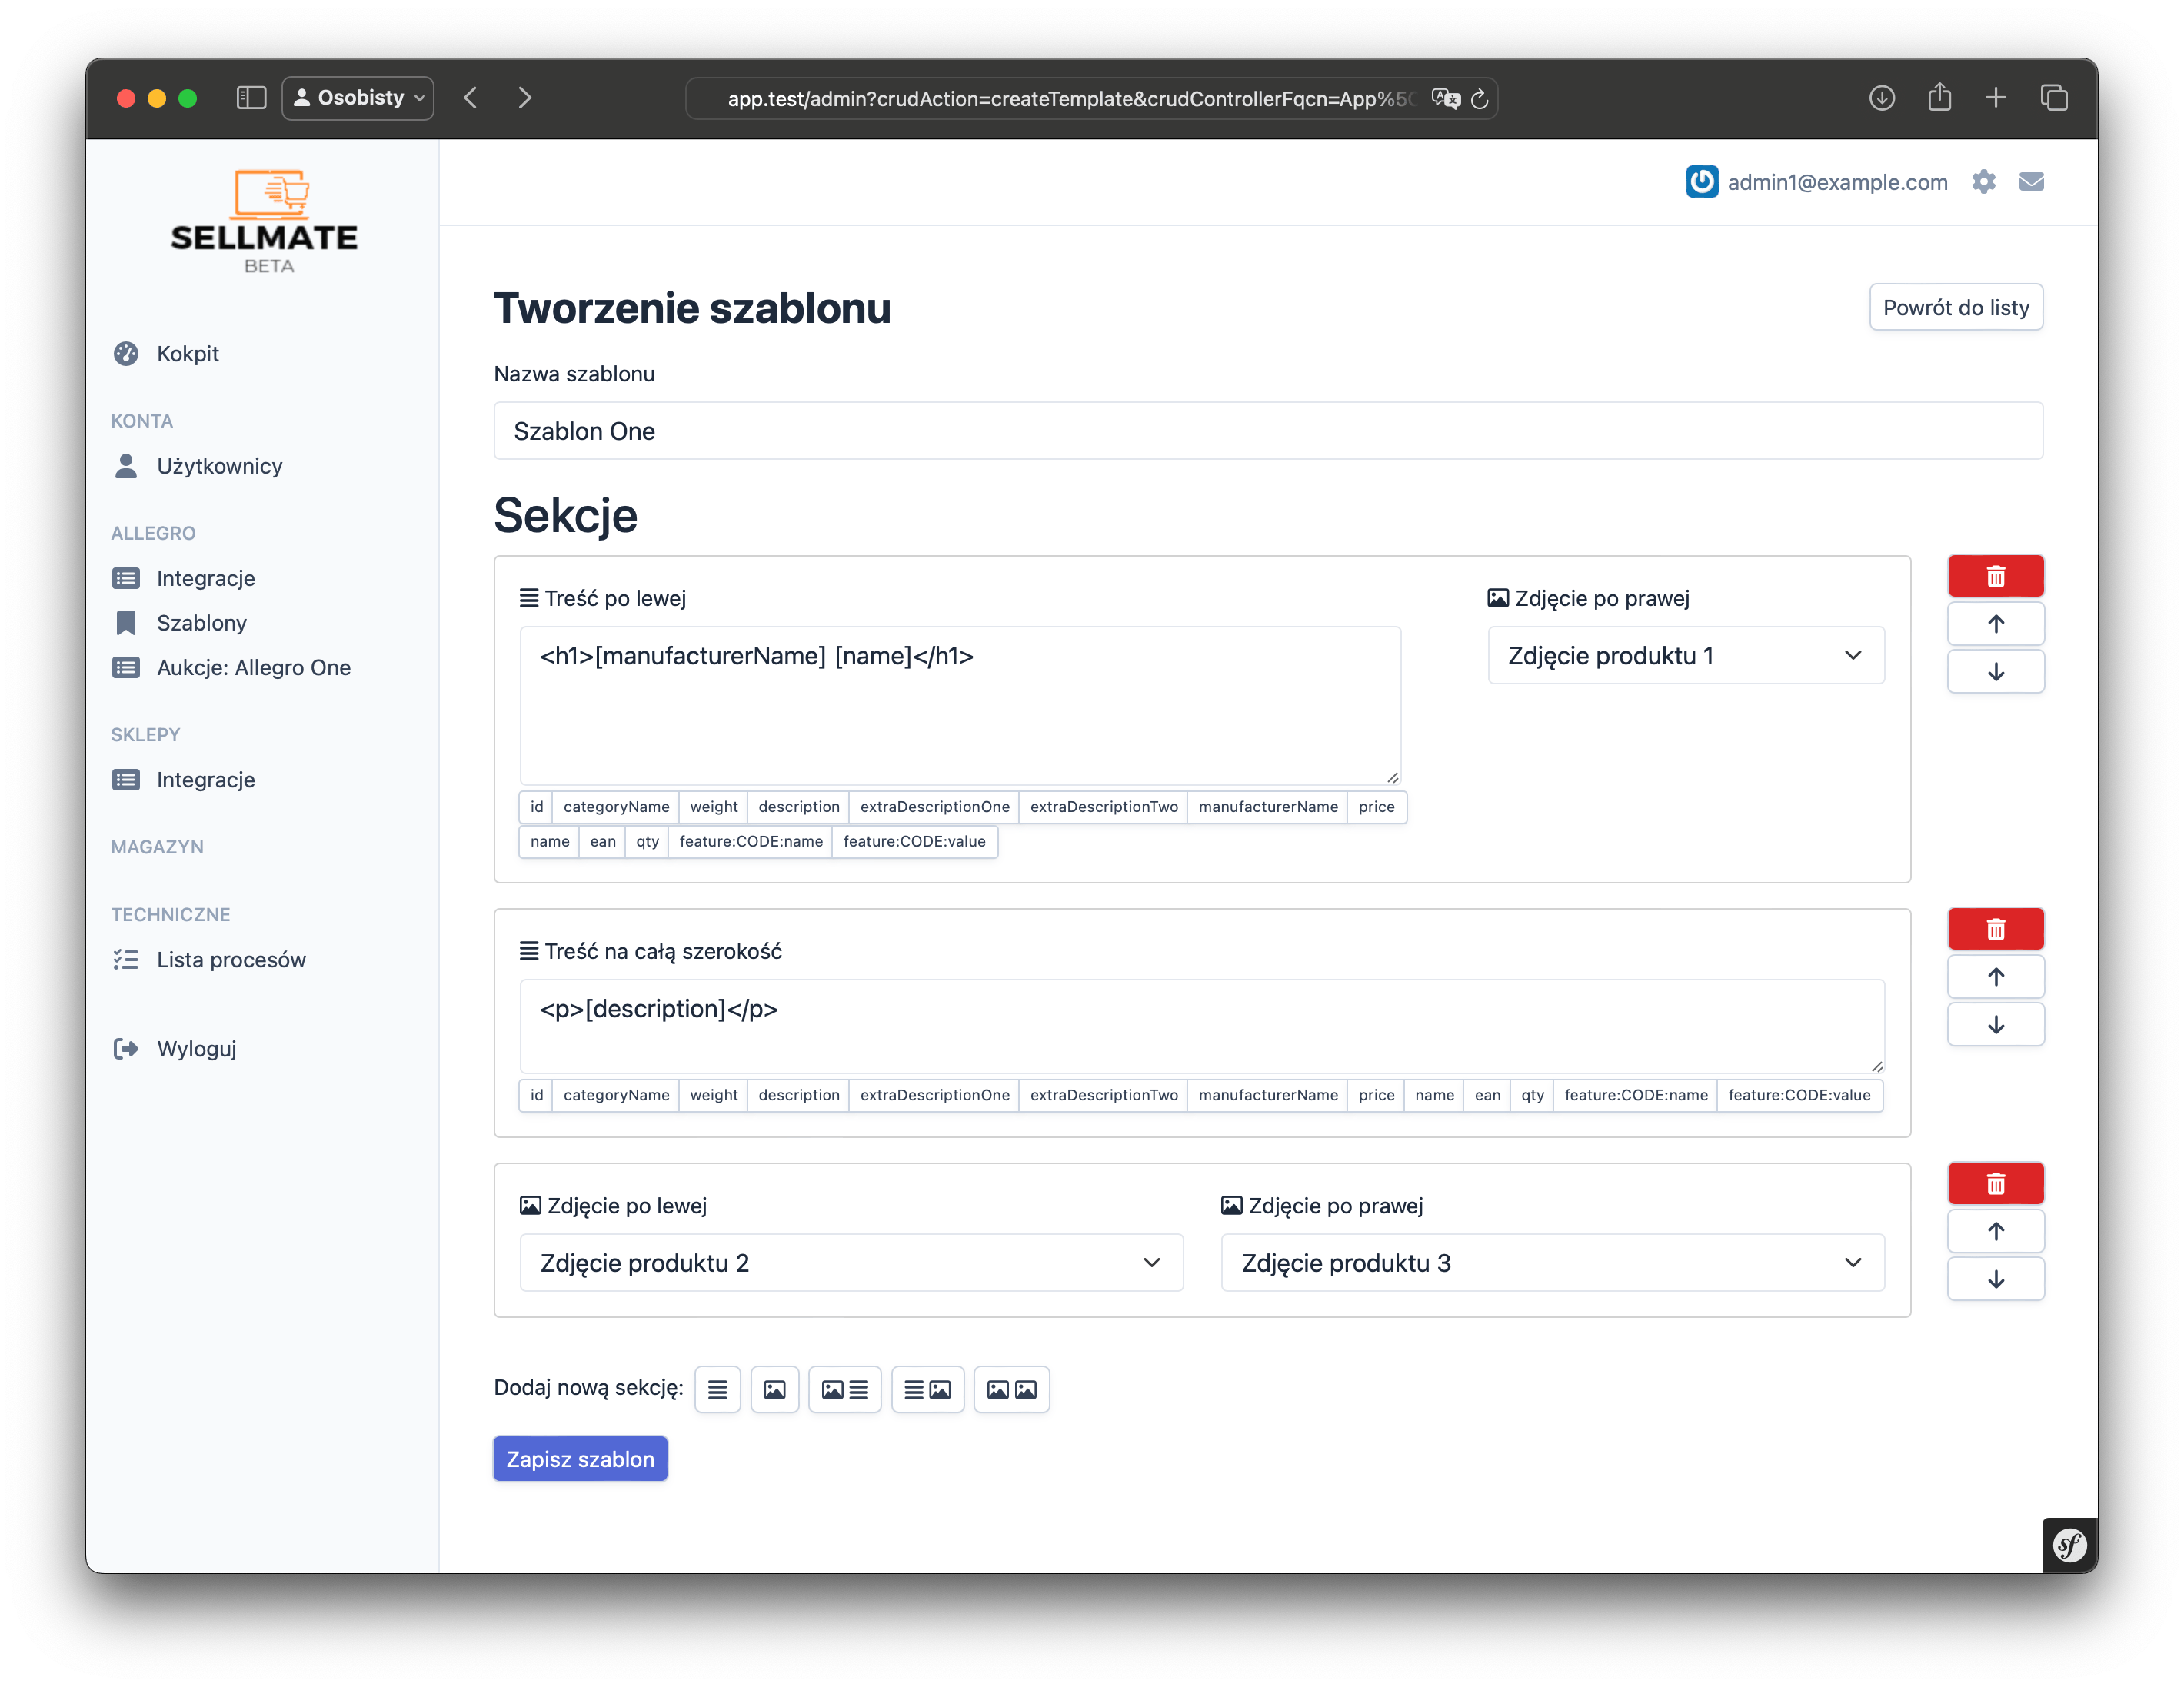Click admin1@example.com user link
This screenshot has width=2184, height=1687.
[x=1837, y=182]
